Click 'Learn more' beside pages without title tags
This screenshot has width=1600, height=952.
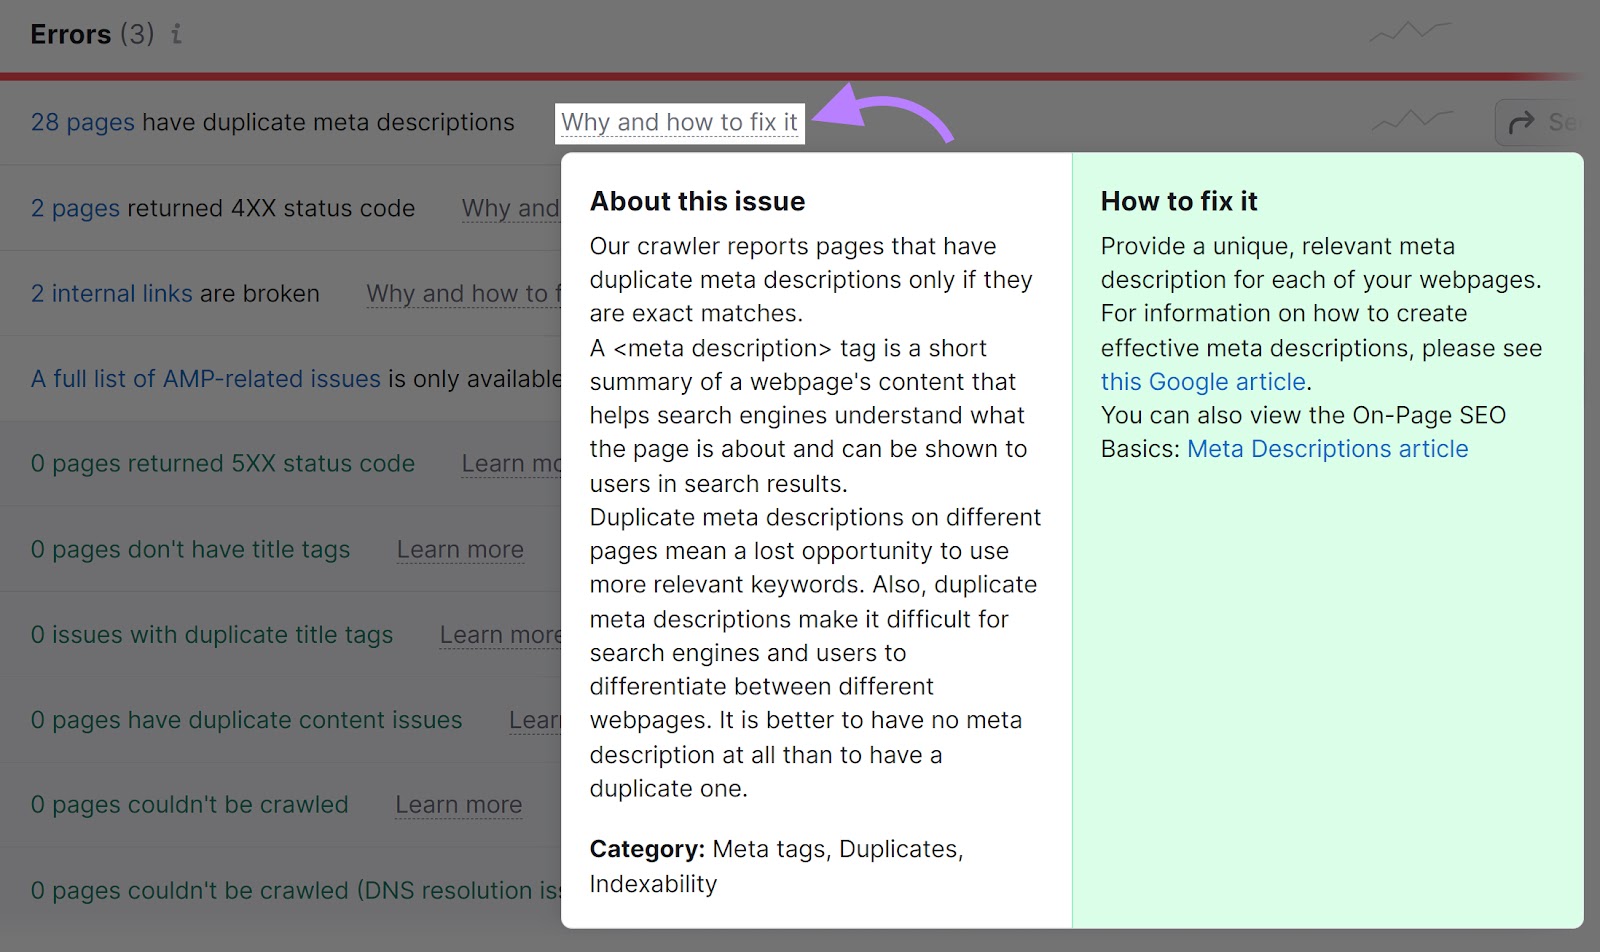click(x=460, y=550)
